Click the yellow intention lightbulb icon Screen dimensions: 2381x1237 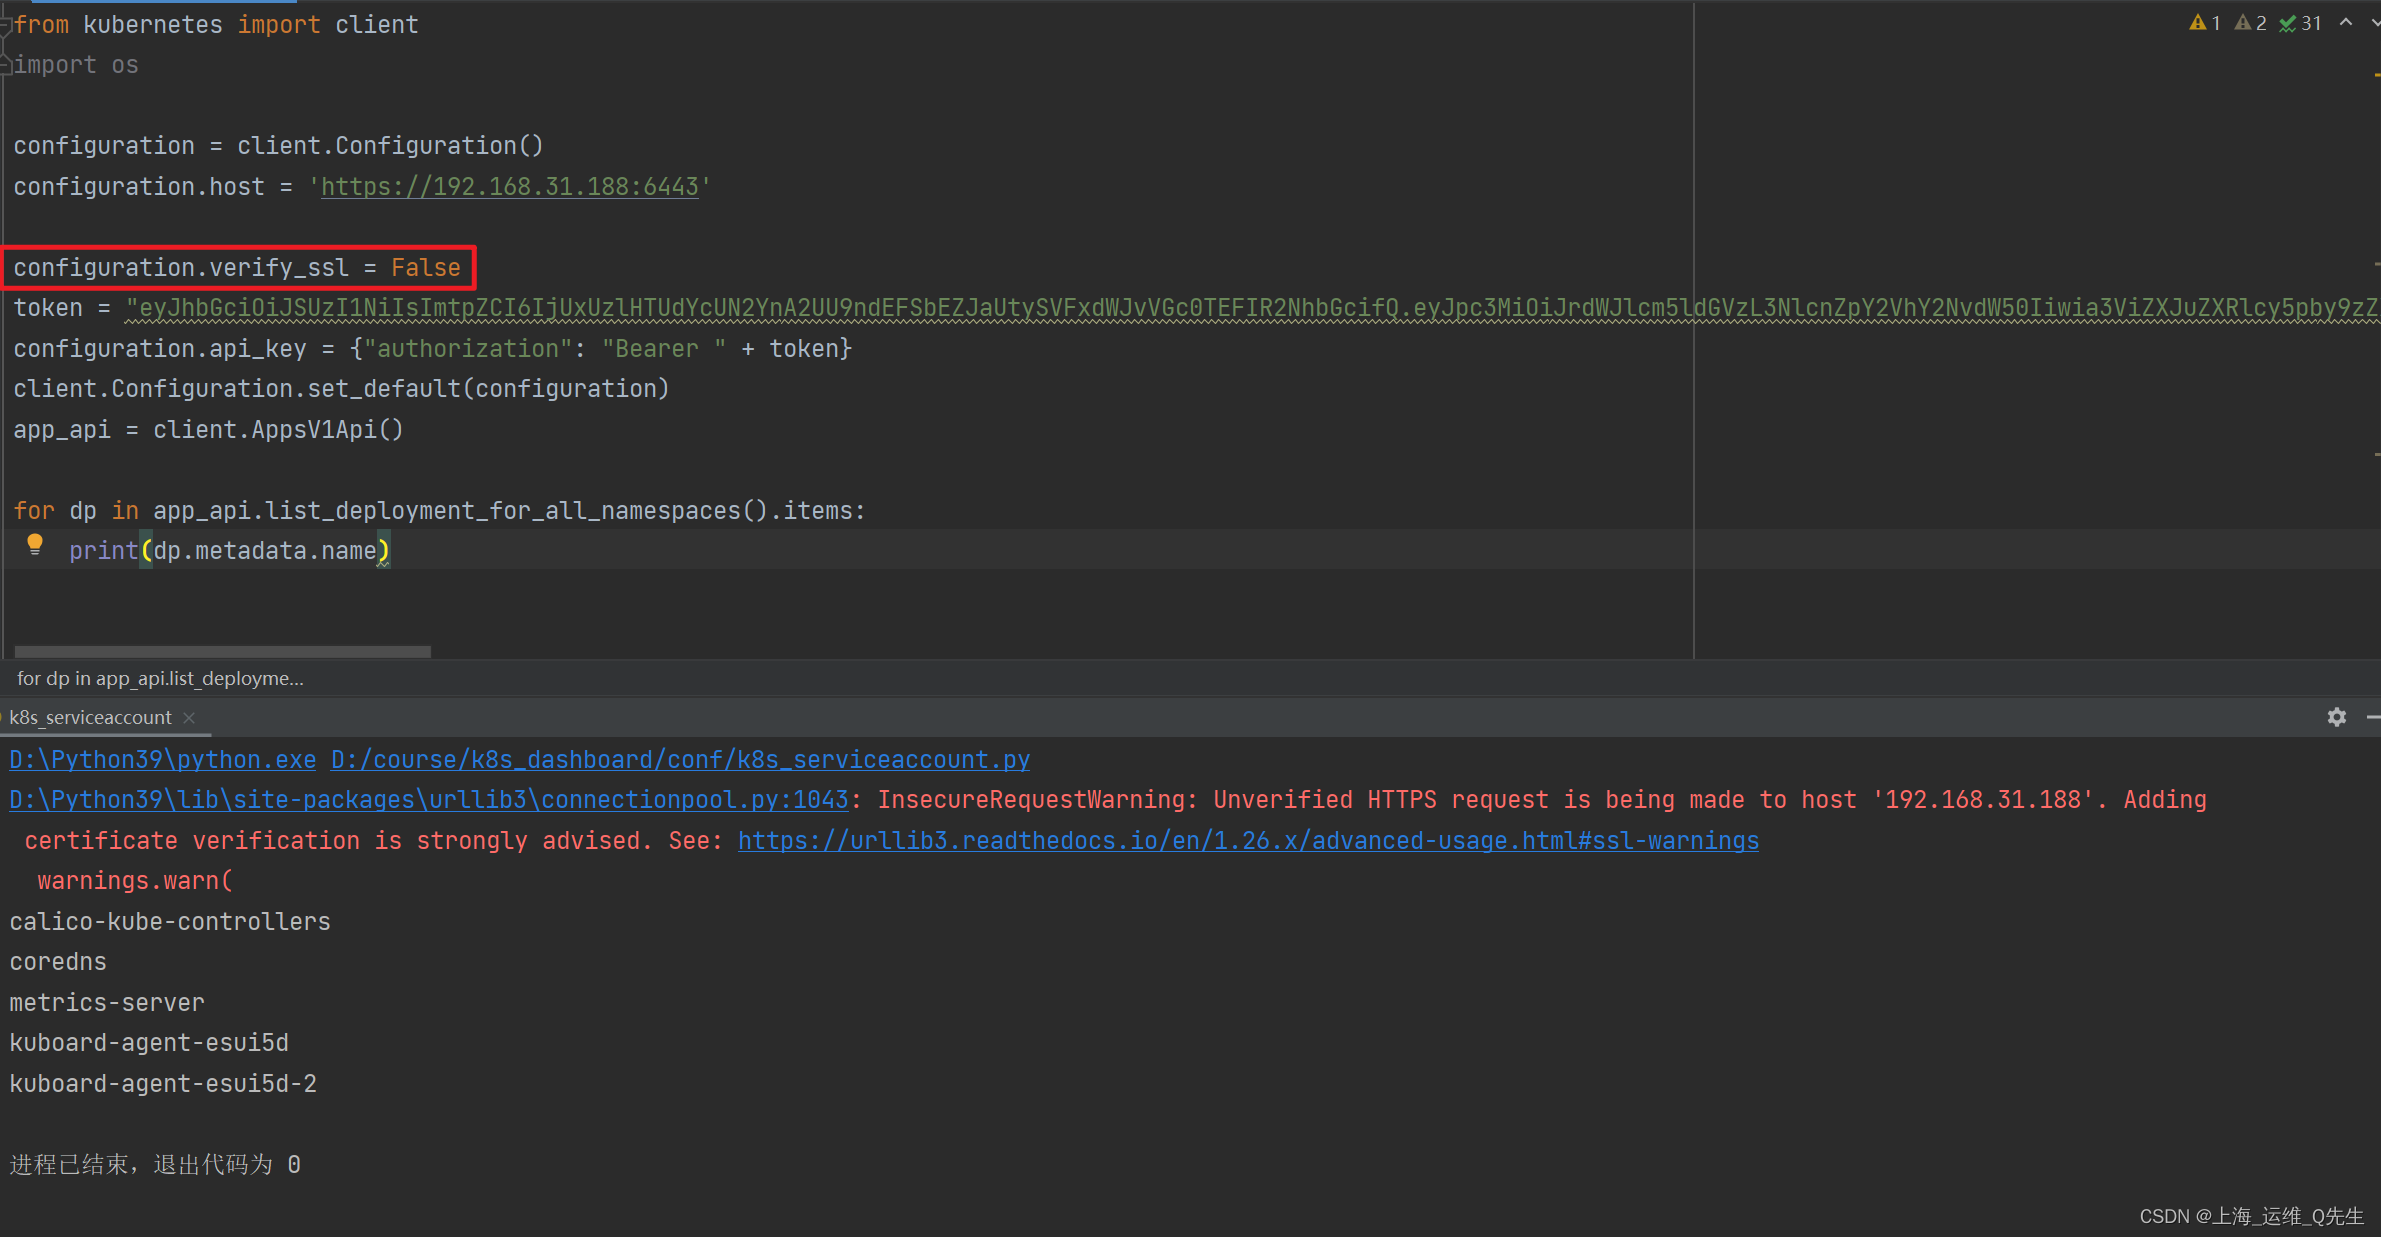point(35,545)
